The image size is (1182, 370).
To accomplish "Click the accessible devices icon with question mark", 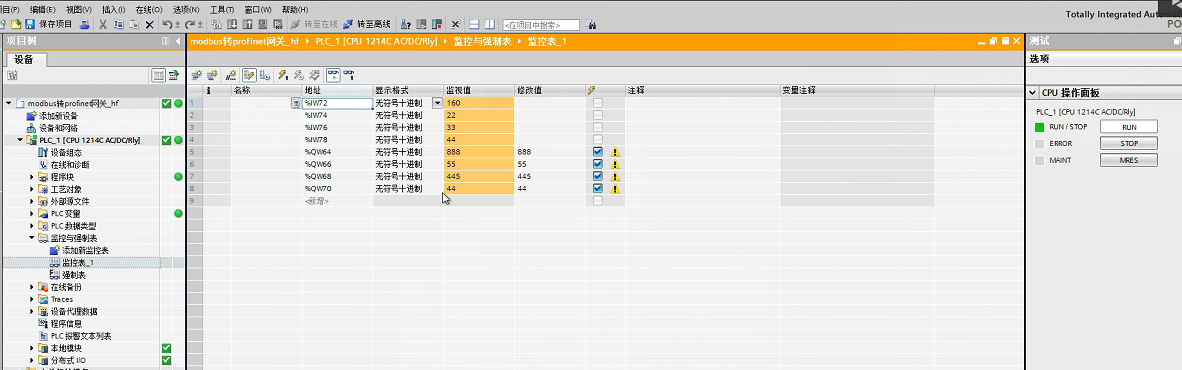I will click(x=406, y=24).
